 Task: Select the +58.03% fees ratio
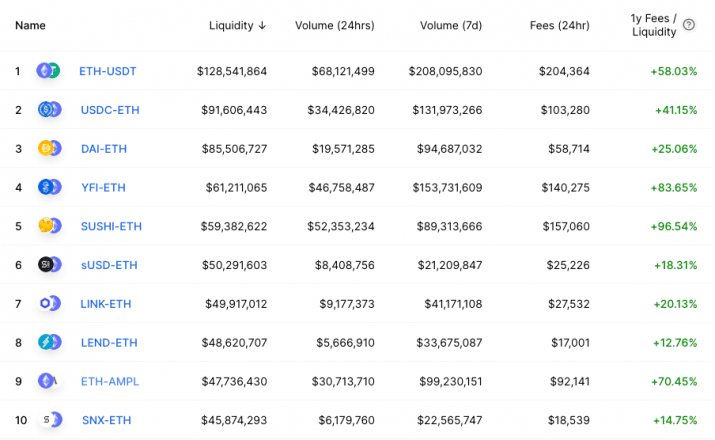674,71
